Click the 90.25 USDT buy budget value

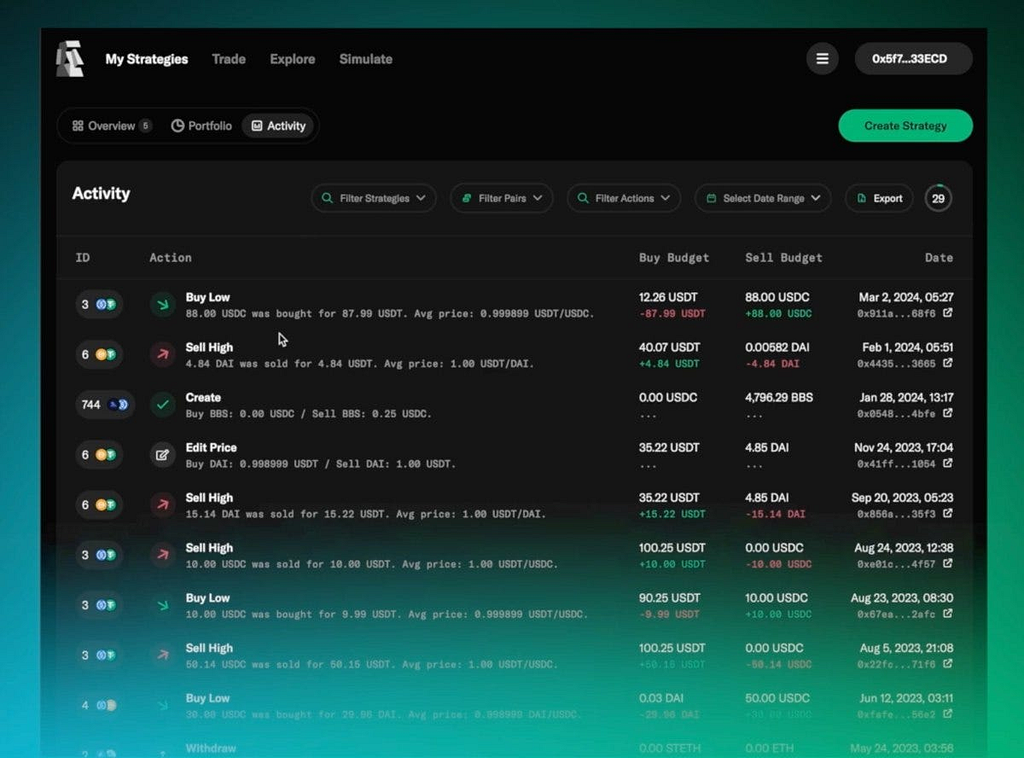(x=669, y=597)
